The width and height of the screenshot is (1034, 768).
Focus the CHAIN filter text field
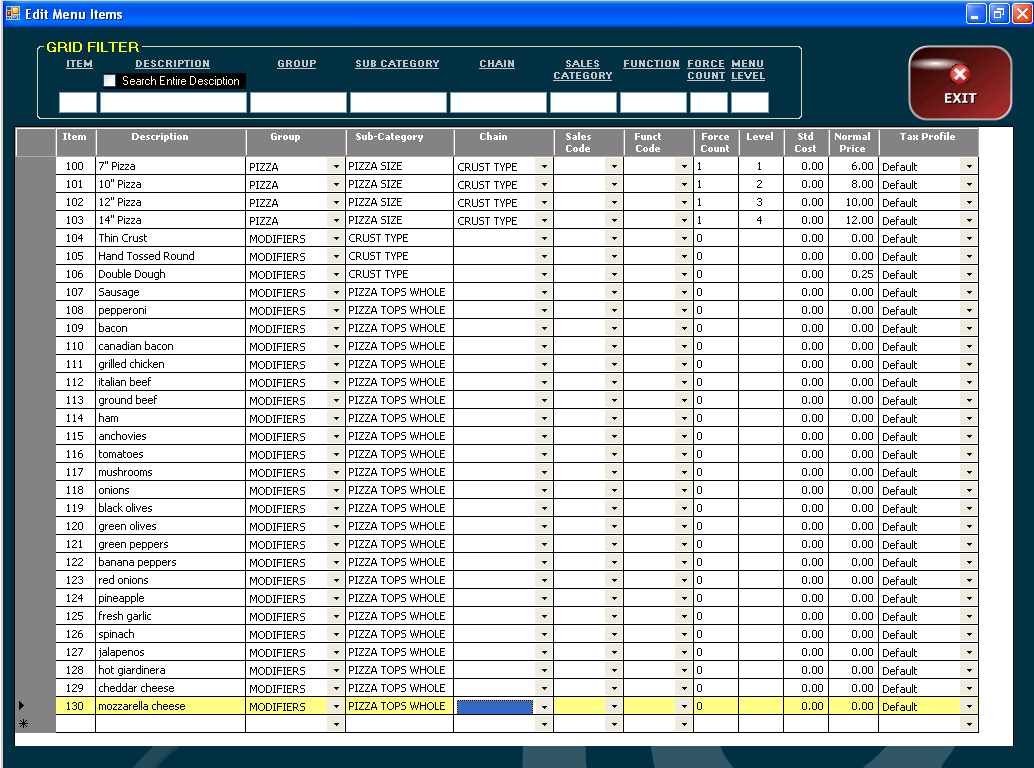498,102
